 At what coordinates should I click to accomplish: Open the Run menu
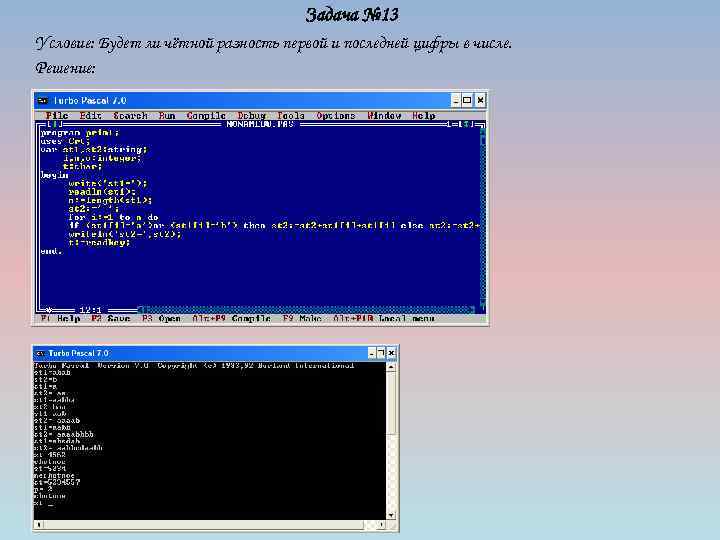point(167,116)
